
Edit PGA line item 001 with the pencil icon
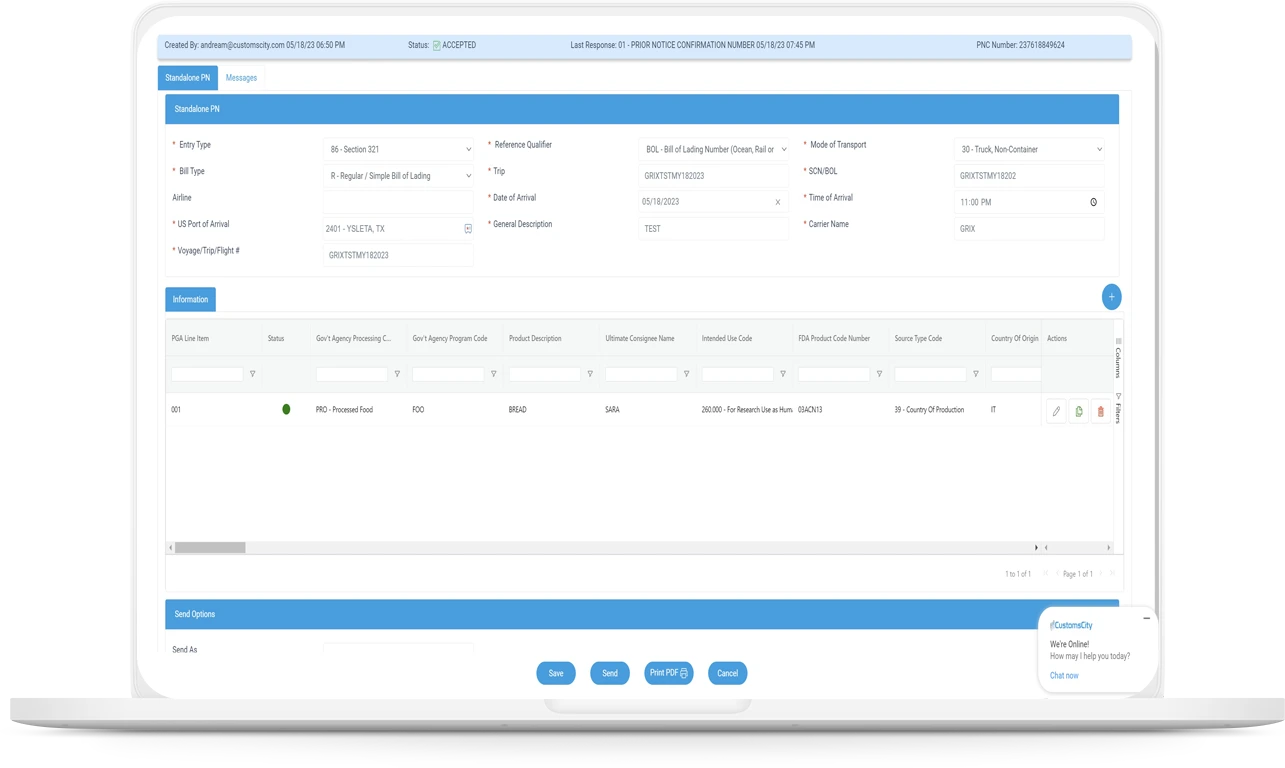click(x=1056, y=411)
